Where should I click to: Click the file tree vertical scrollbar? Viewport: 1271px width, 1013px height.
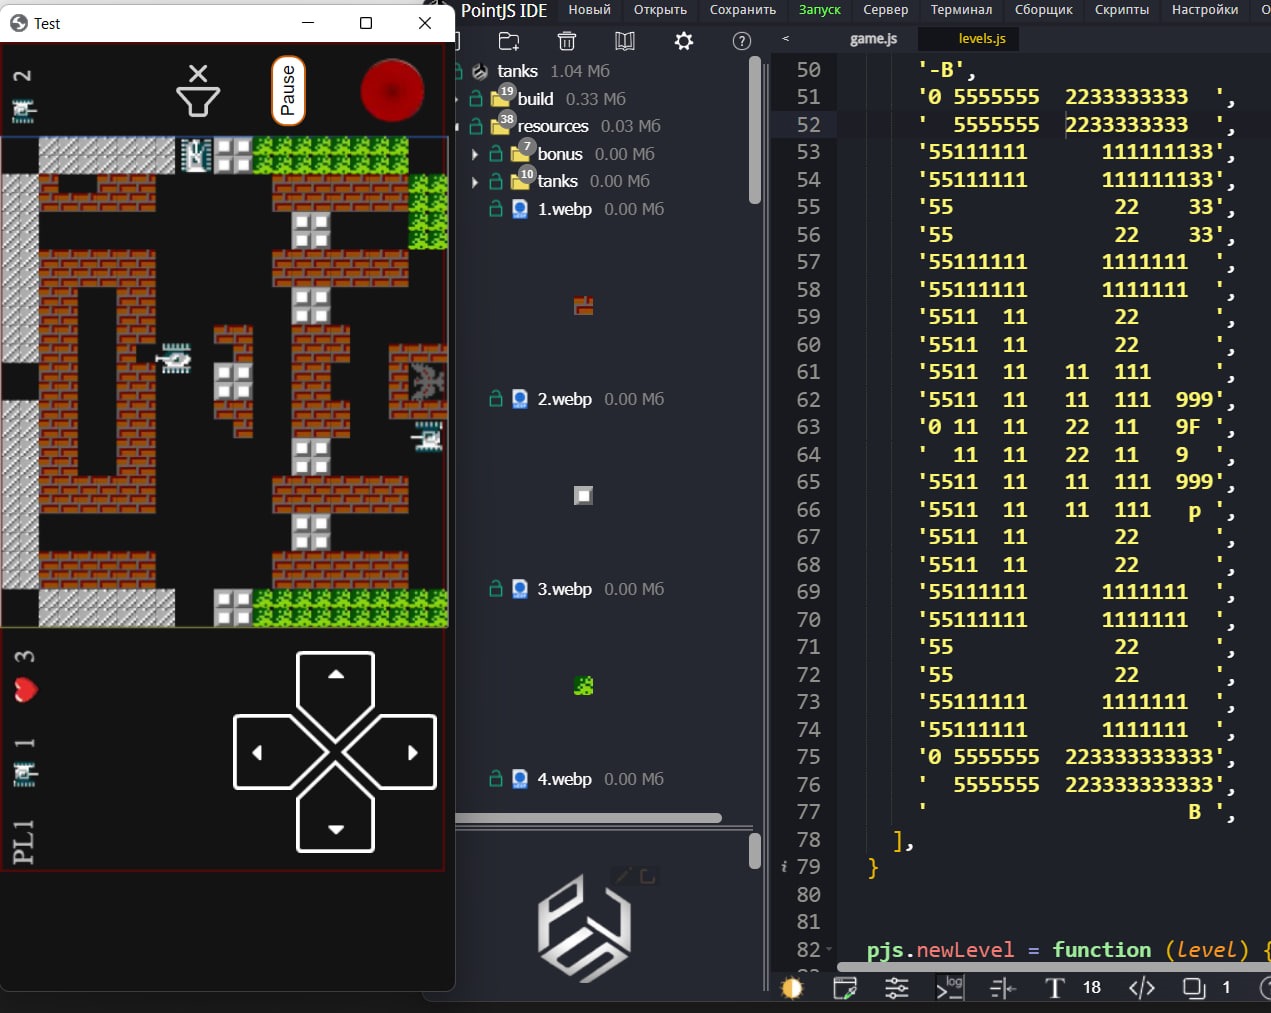[x=755, y=130]
